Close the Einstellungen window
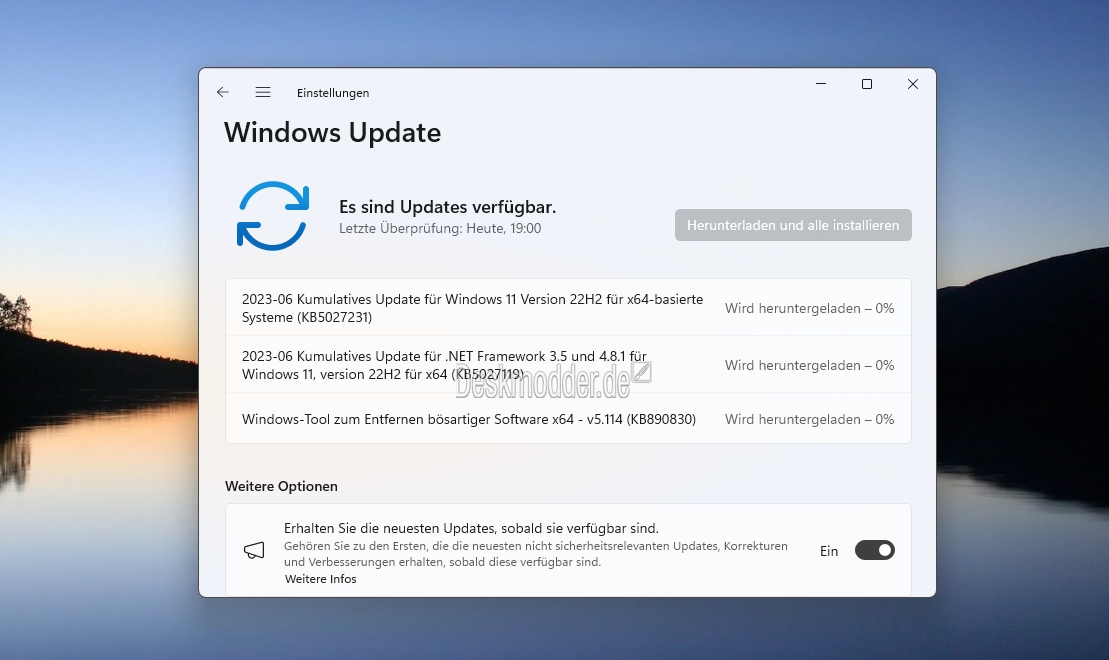This screenshot has width=1109, height=660. tap(912, 84)
